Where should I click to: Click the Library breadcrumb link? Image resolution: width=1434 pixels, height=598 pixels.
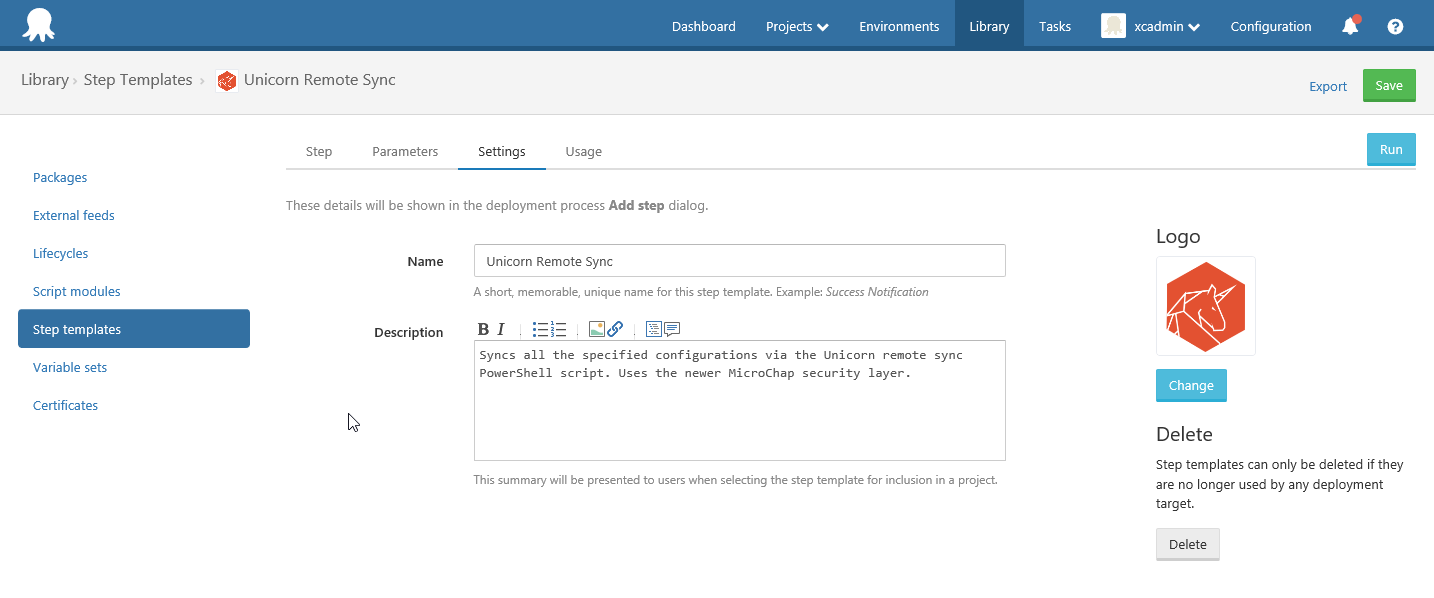click(x=45, y=80)
